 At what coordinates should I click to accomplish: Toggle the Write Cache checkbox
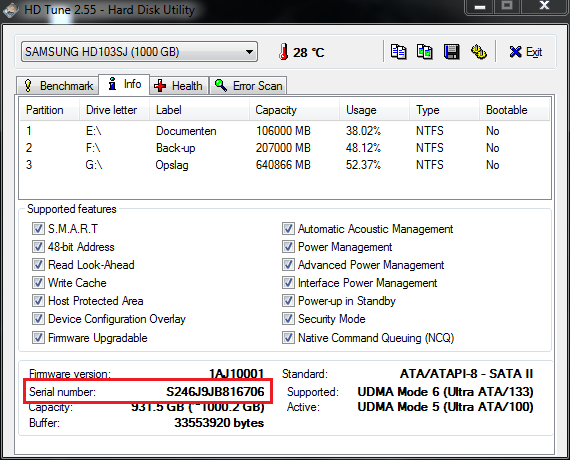click(38, 283)
